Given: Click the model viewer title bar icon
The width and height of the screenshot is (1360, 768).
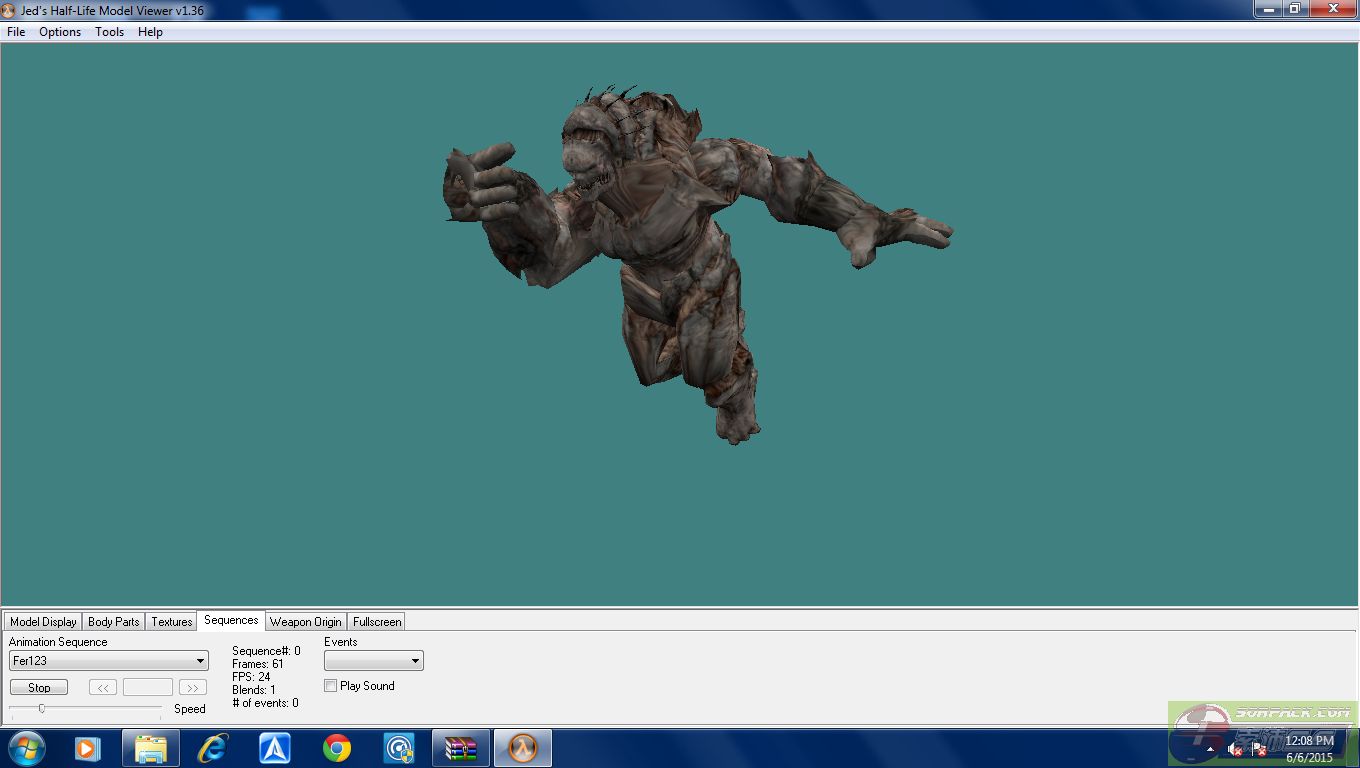Looking at the screenshot, I should pos(9,10).
